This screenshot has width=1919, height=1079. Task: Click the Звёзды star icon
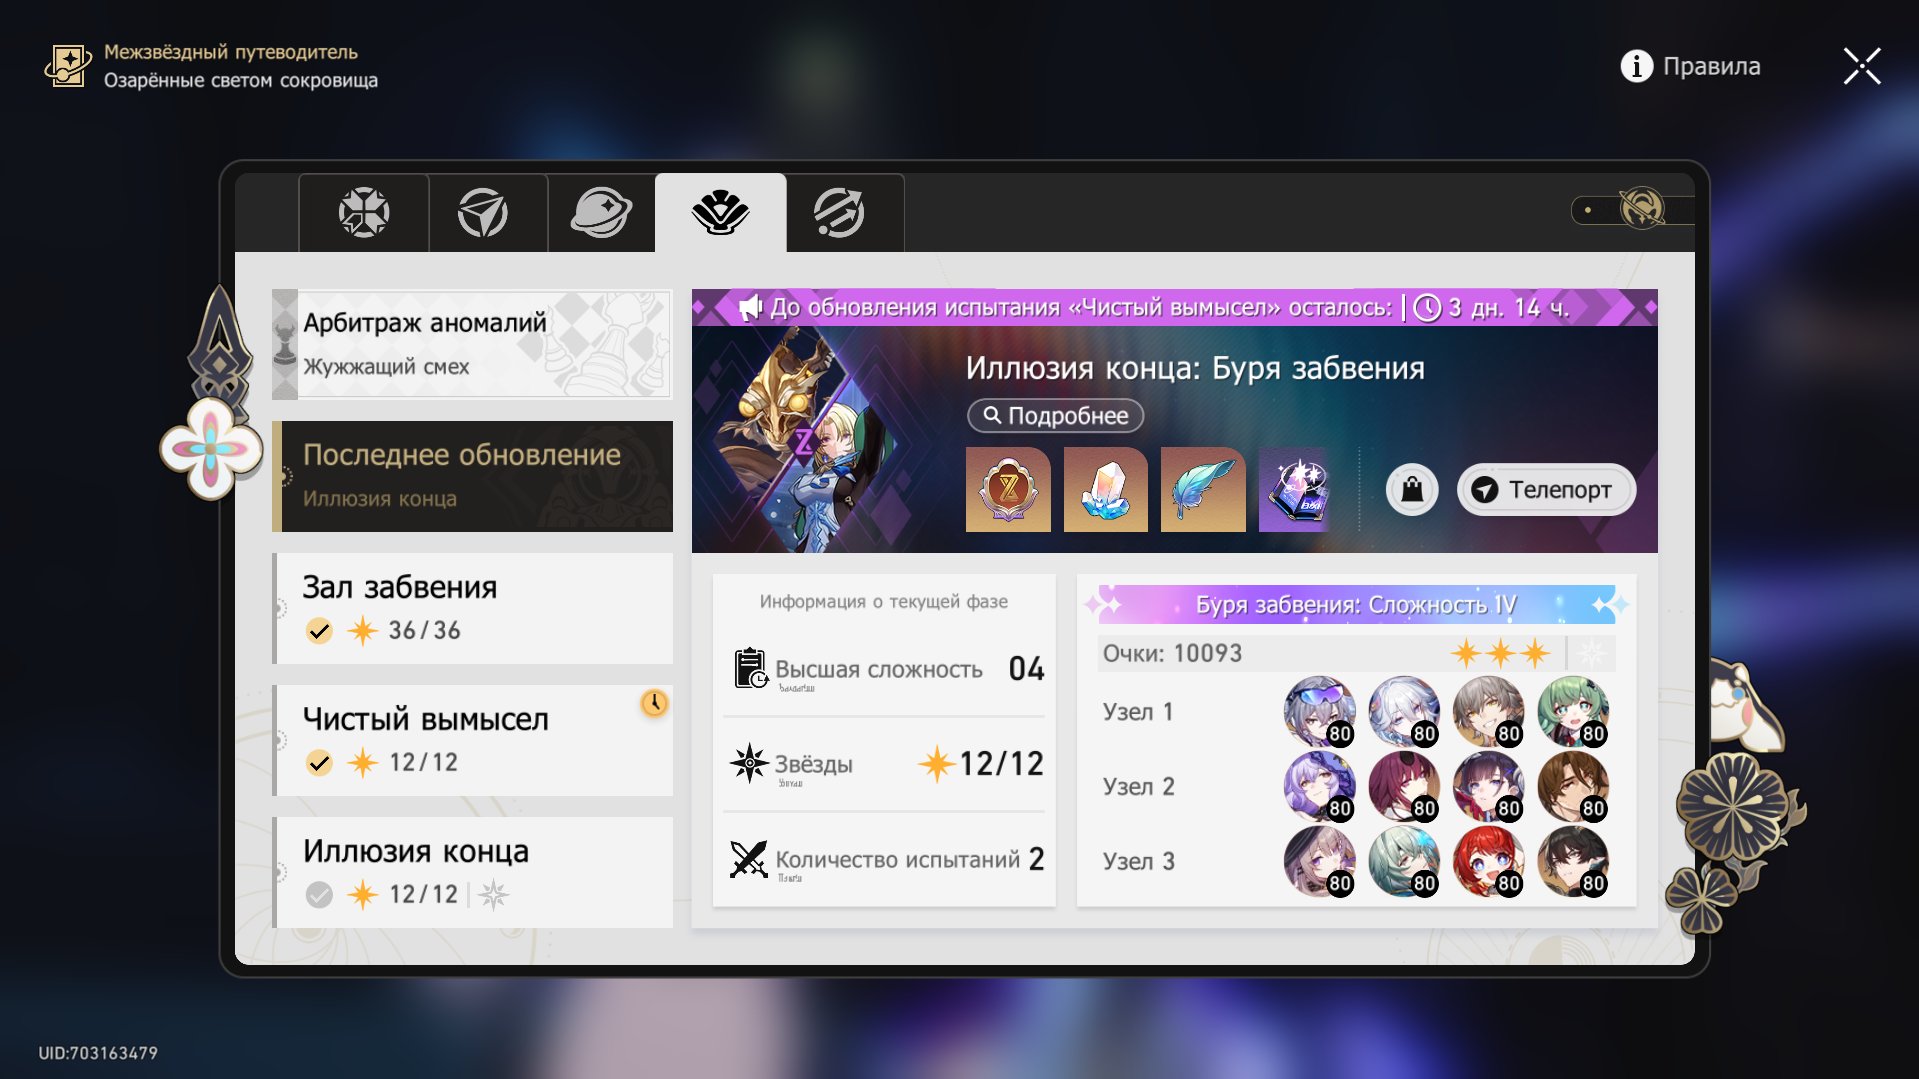[749, 763]
